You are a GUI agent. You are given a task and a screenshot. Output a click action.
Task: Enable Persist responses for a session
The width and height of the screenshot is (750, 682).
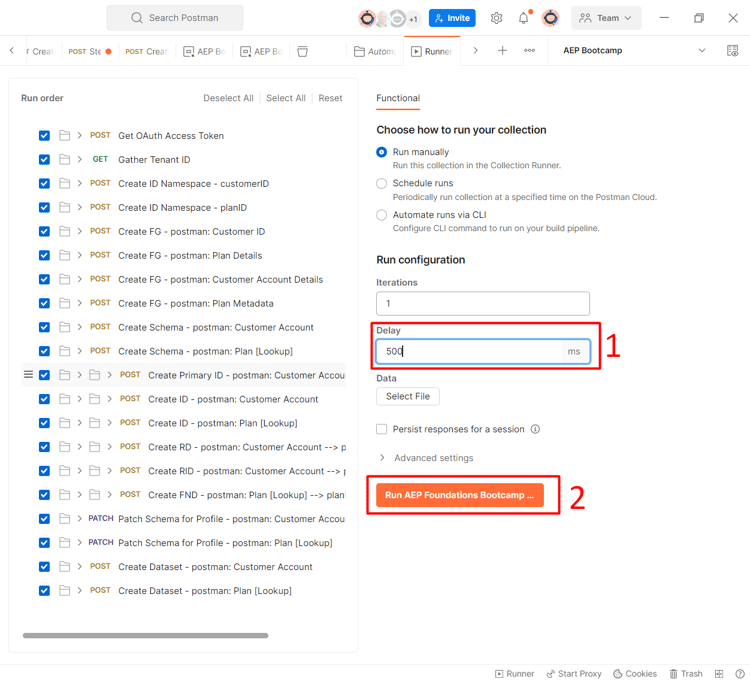click(x=381, y=429)
